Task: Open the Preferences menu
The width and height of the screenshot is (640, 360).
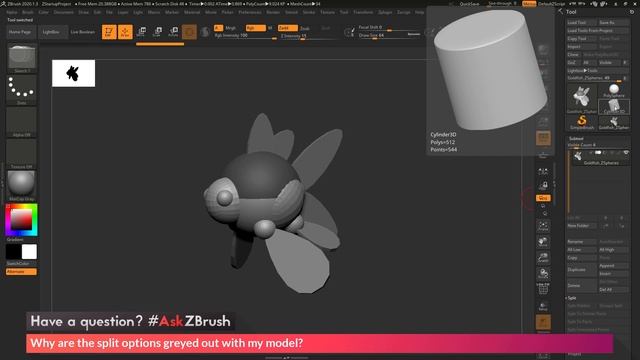Action: click(250, 12)
